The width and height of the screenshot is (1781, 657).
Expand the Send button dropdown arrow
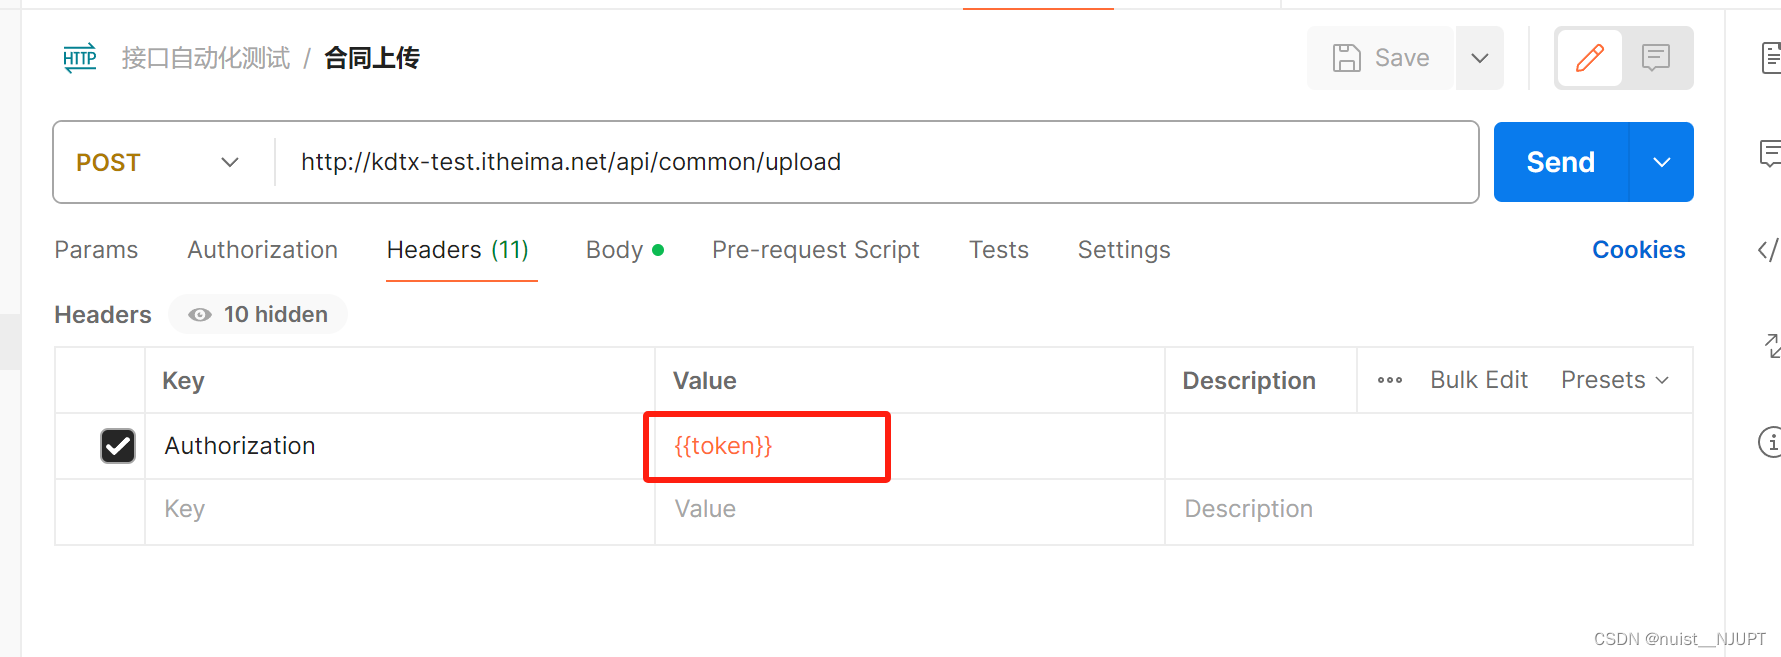pyautogui.click(x=1661, y=162)
